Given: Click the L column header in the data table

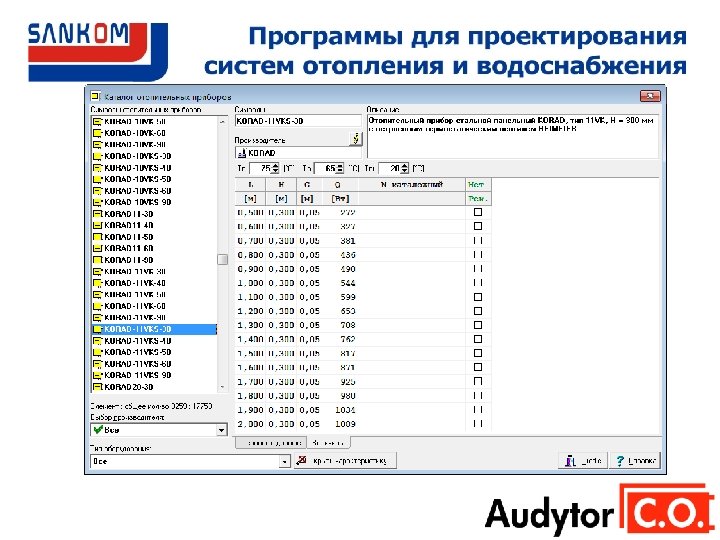Looking at the screenshot, I should point(250,185).
